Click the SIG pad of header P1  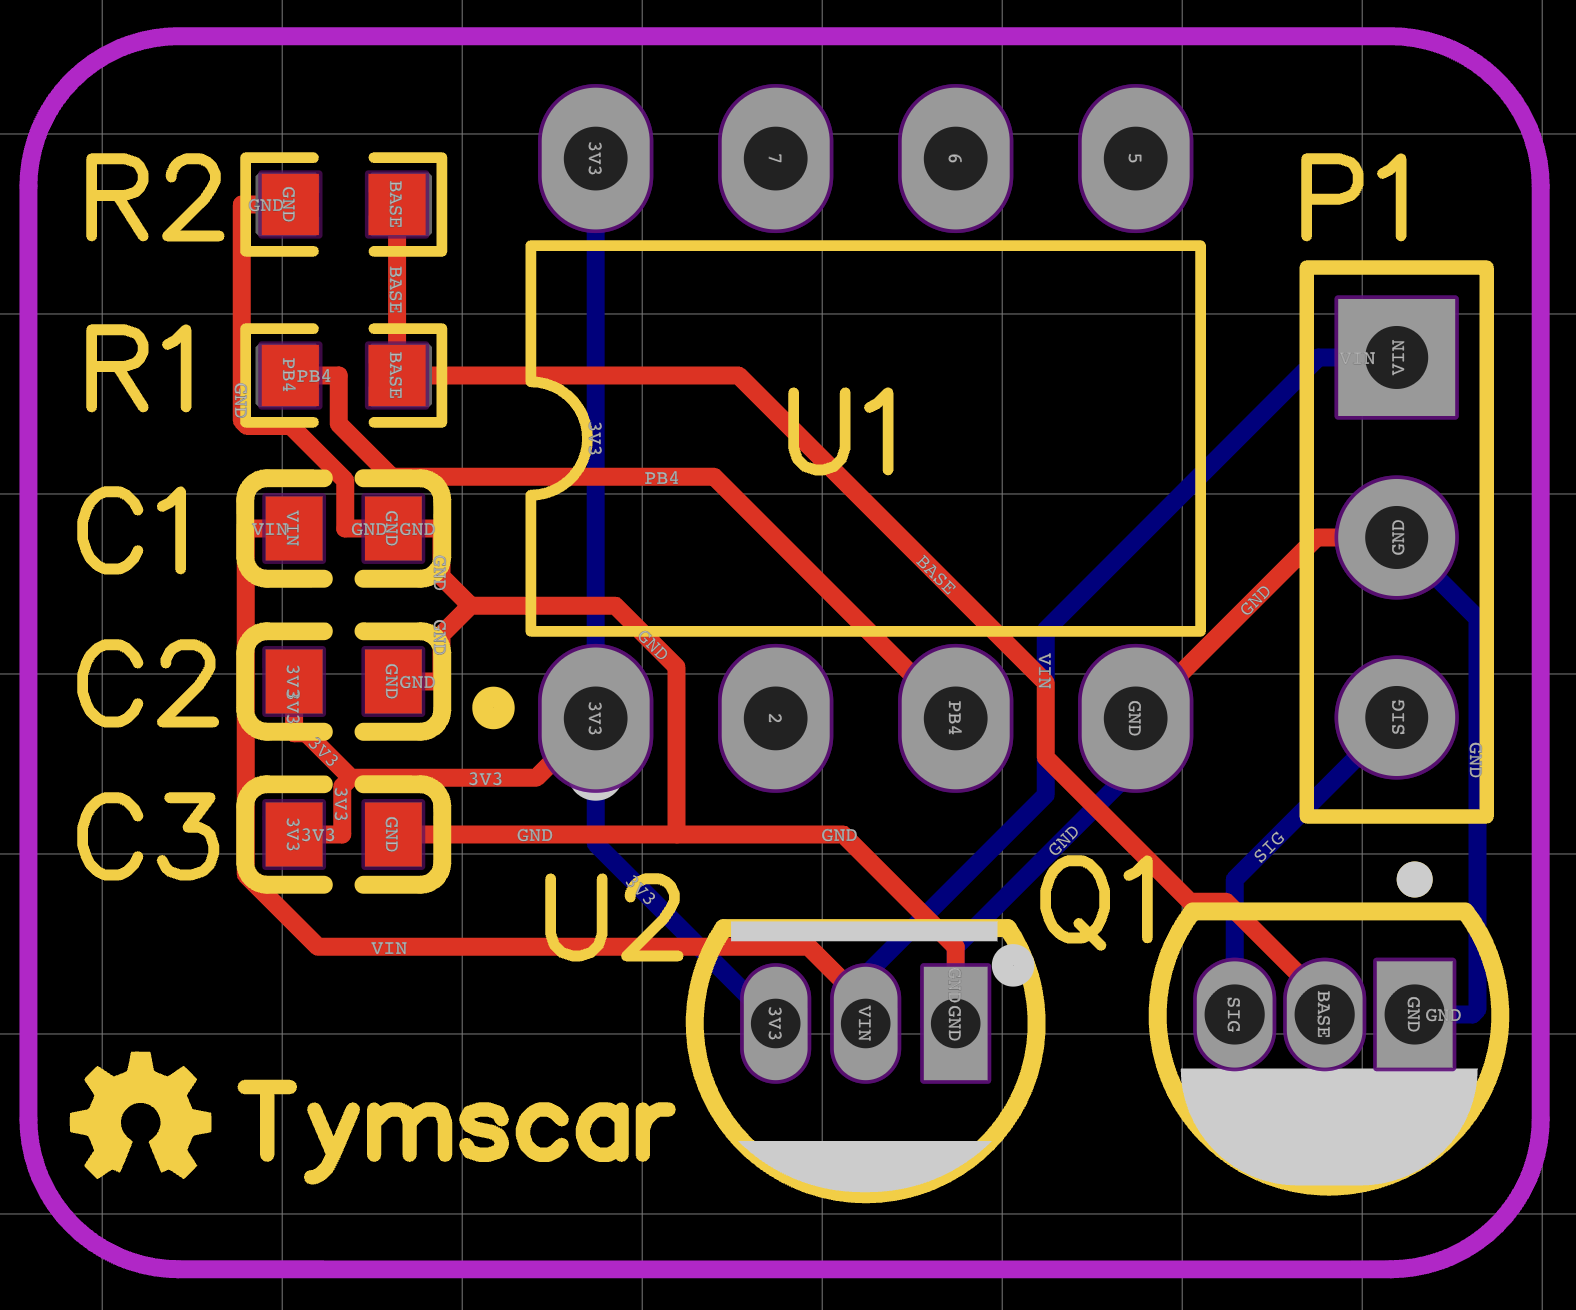[x=1397, y=717]
